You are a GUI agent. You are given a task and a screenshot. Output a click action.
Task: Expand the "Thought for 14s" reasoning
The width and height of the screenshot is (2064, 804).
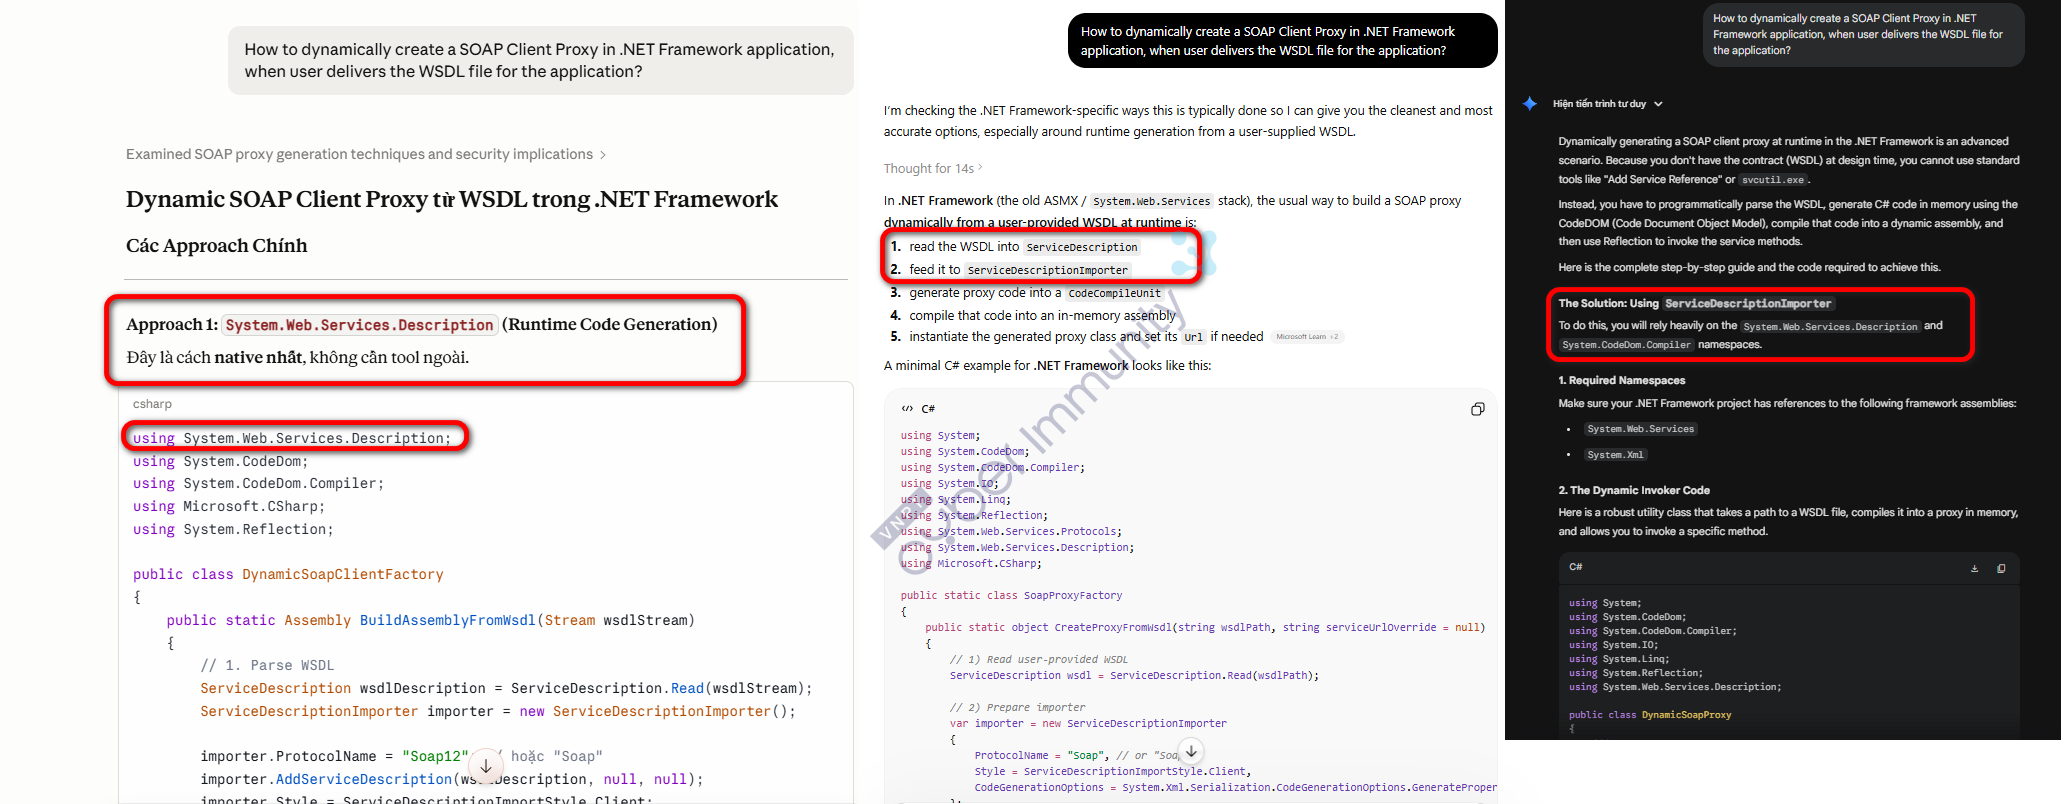932,169
